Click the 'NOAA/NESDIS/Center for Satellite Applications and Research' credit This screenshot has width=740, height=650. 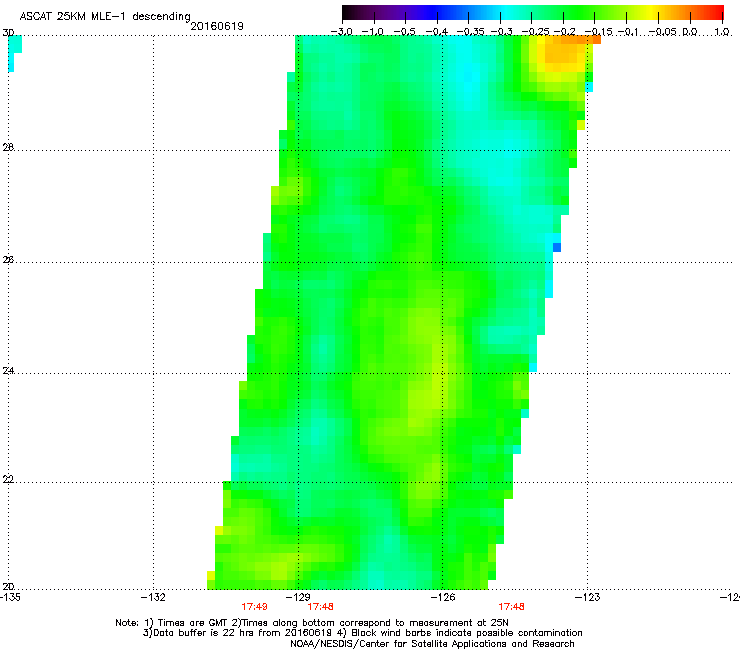pos(432,643)
